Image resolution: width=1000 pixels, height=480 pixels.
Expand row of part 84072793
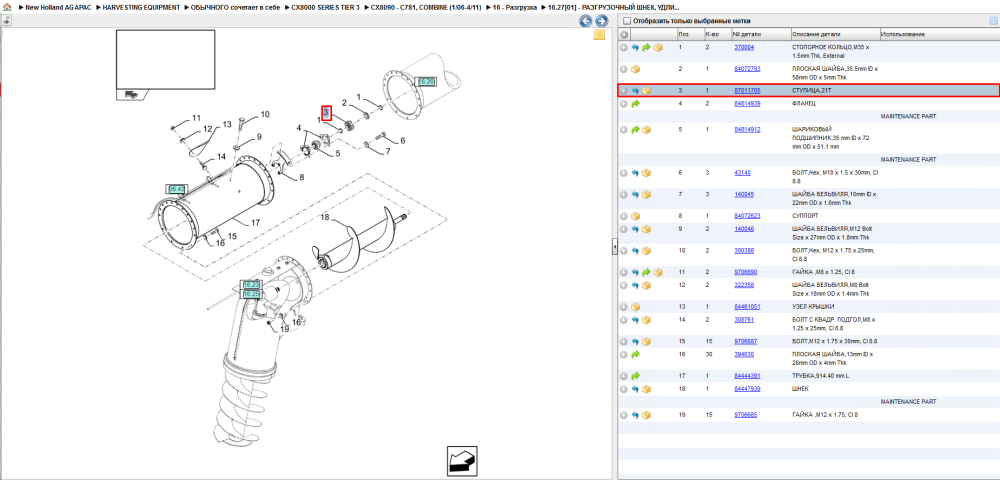tap(624, 69)
